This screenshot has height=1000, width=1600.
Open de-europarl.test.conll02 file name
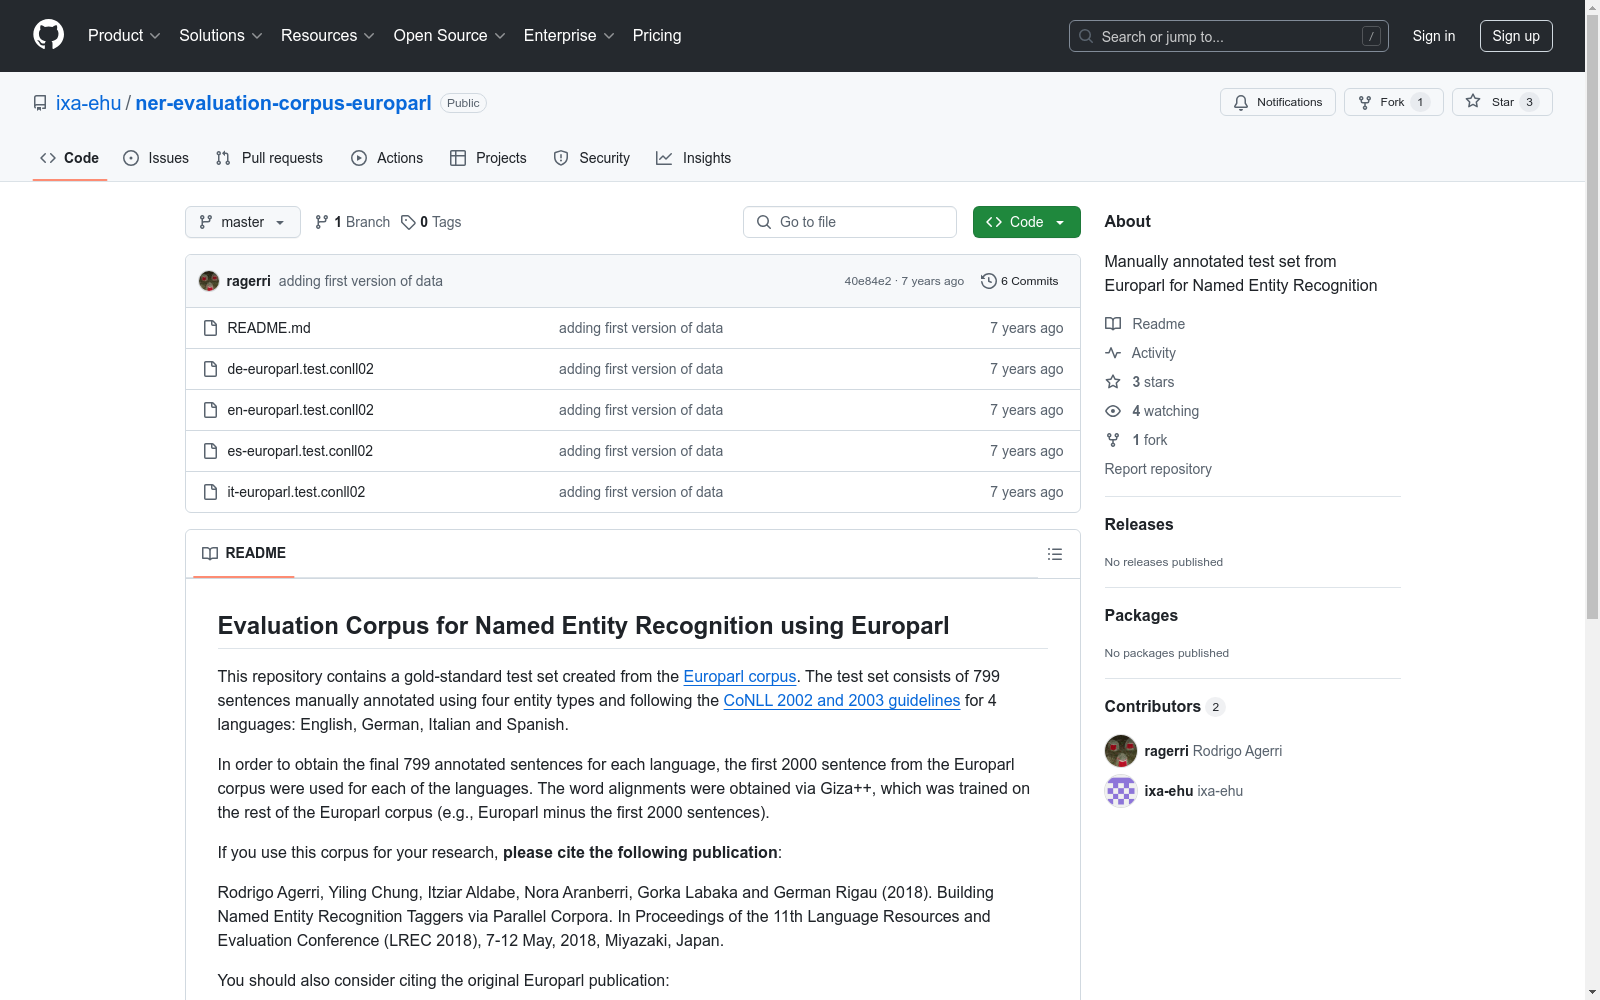point(301,369)
